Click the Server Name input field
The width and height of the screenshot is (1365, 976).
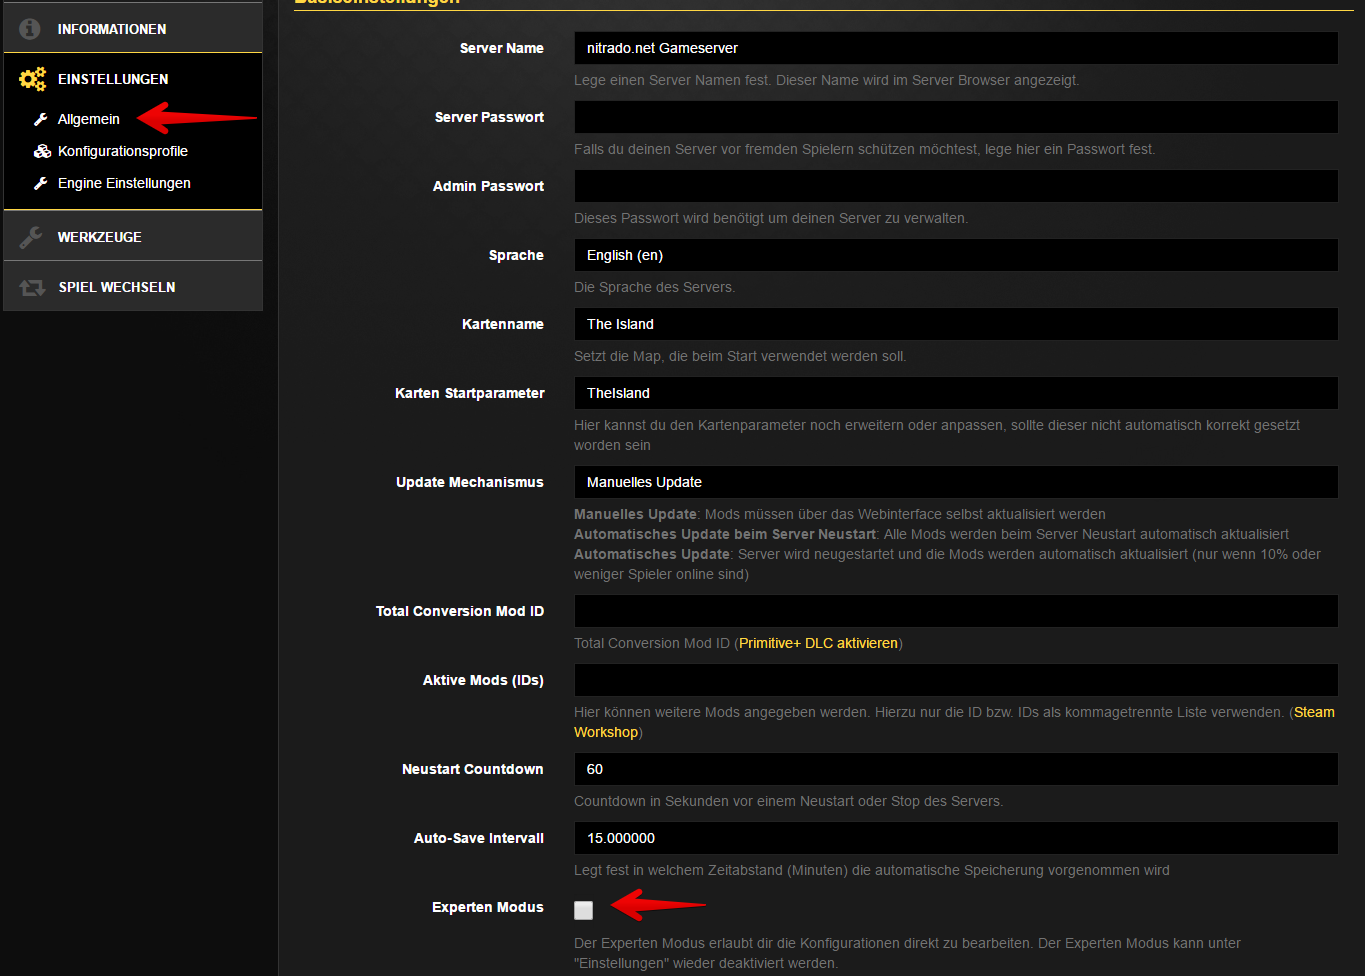pyautogui.click(x=955, y=48)
